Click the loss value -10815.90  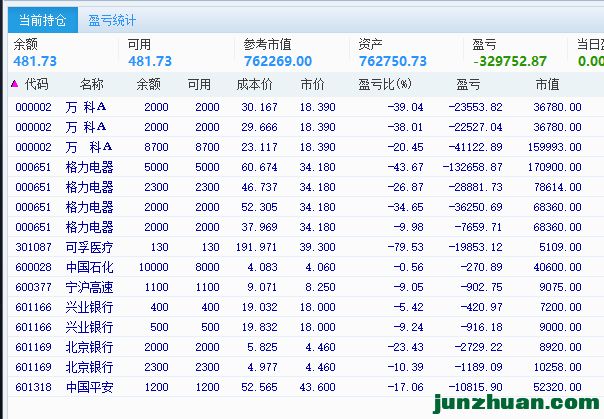pyautogui.click(x=475, y=387)
